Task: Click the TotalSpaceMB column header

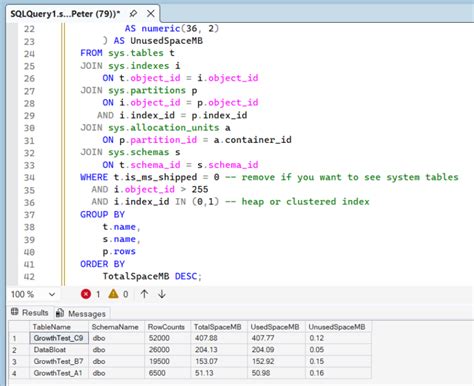Action: tap(219, 327)
